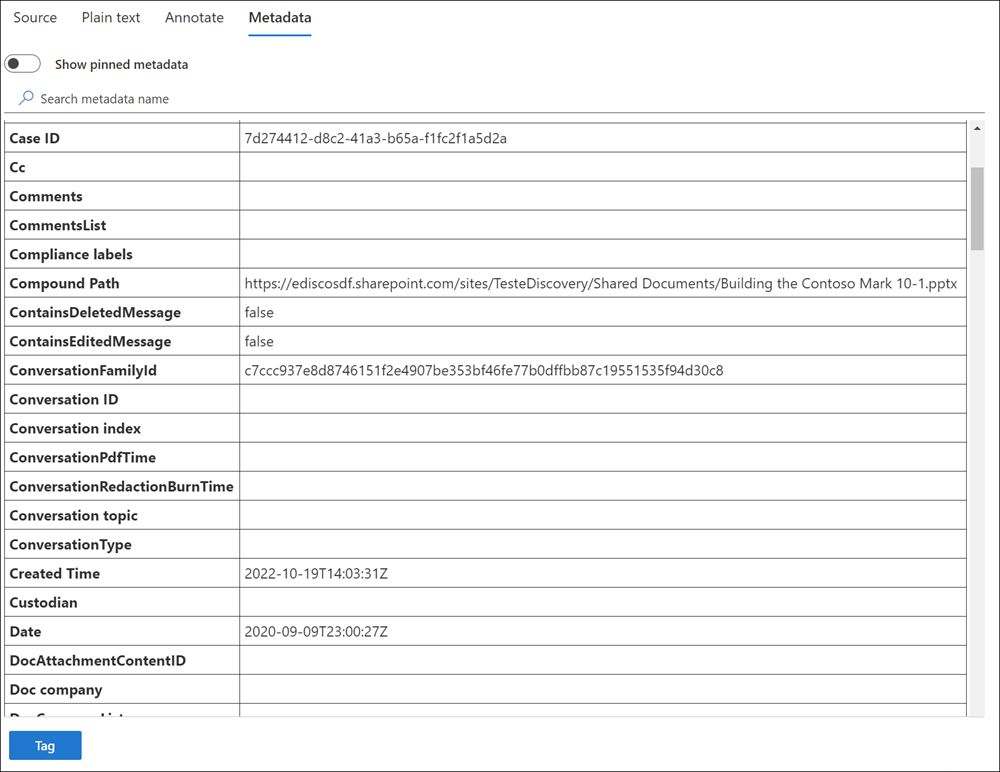Click the Date value 2020-09-09T23:00:27Z
Viewport: 1000px width, 772px height.
316,632
